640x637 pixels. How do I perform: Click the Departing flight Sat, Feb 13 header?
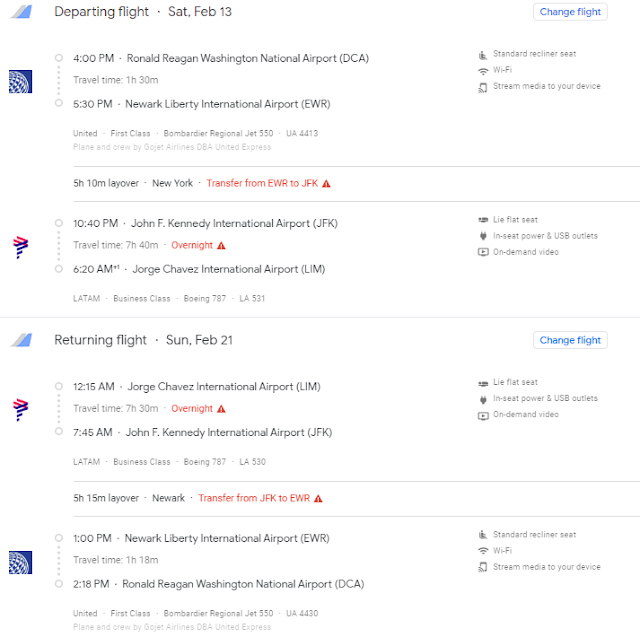pos(143,12)
